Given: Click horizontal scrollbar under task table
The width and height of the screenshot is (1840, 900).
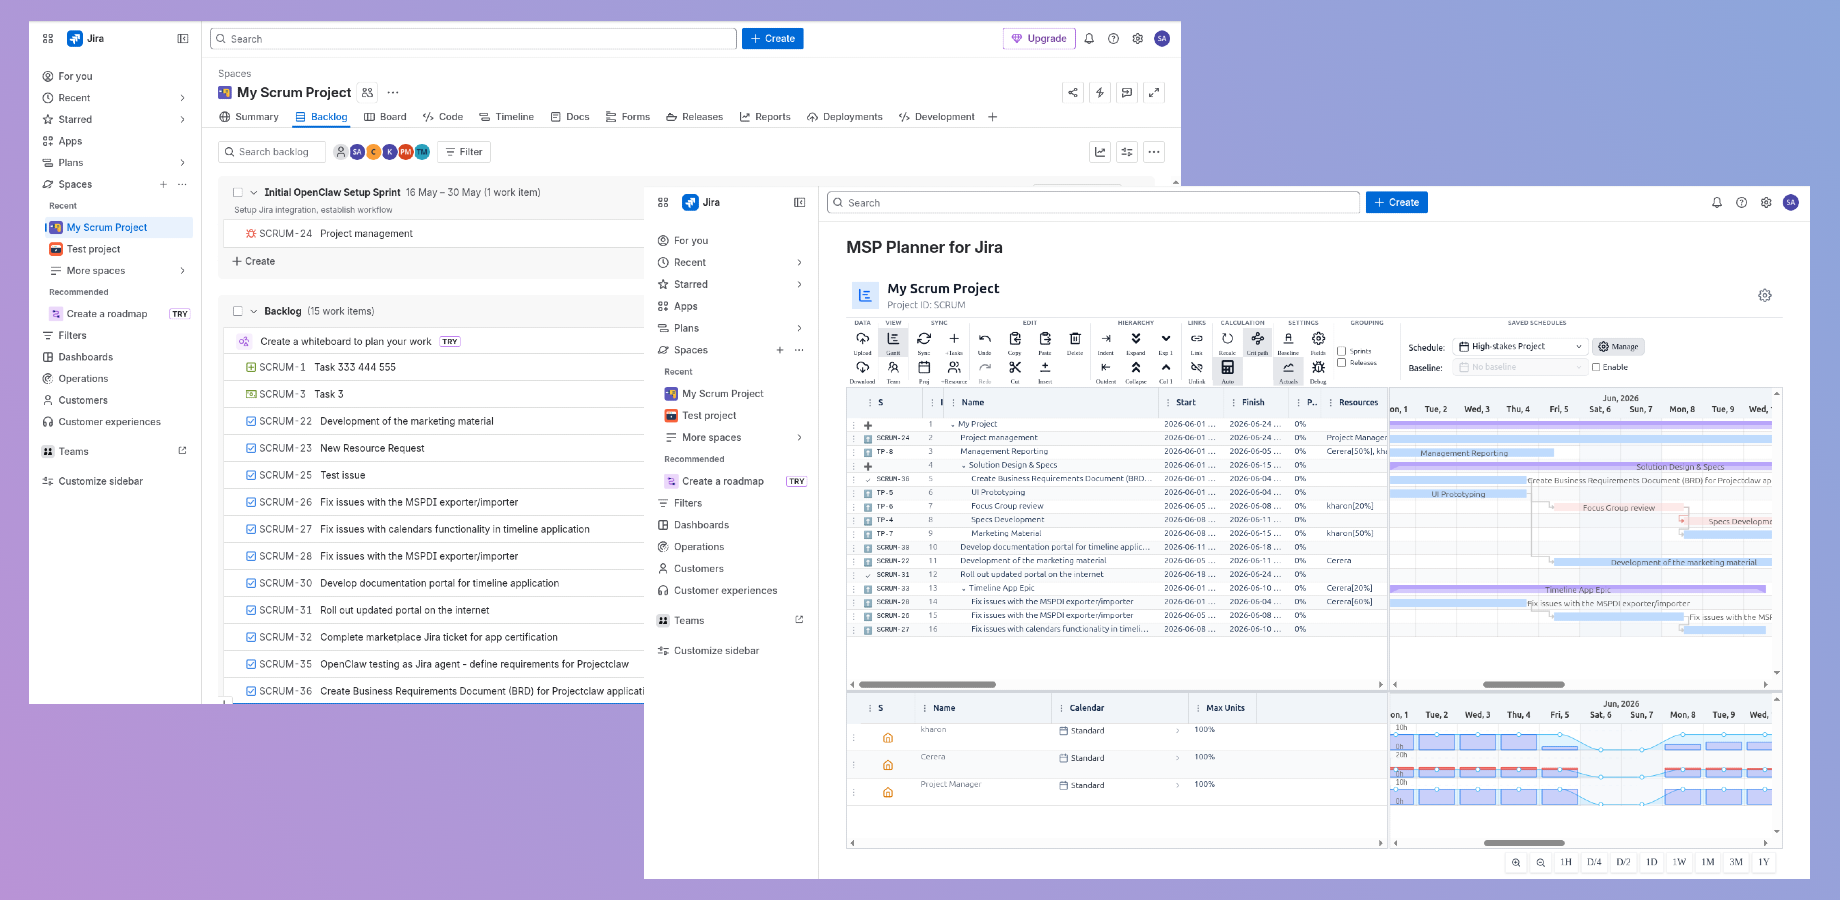Looking at the screenshot, I should coord(927,685).
